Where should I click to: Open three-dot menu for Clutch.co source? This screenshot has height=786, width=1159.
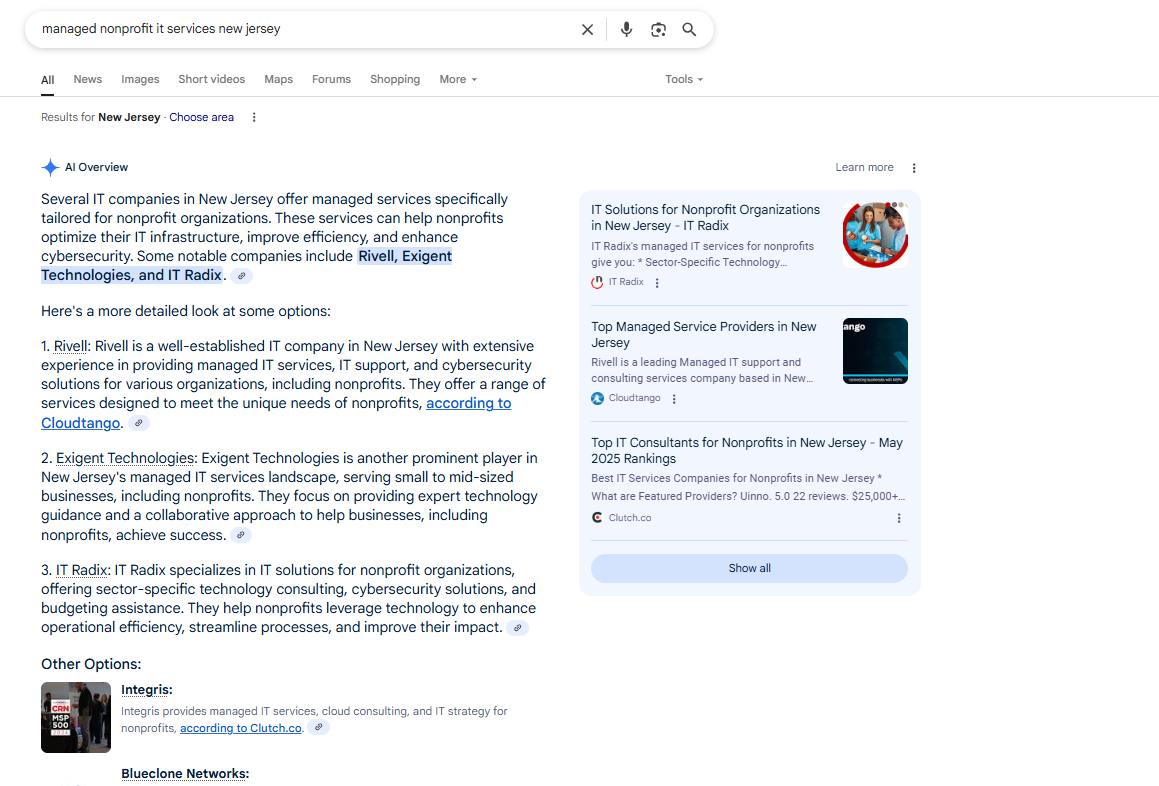899,518
